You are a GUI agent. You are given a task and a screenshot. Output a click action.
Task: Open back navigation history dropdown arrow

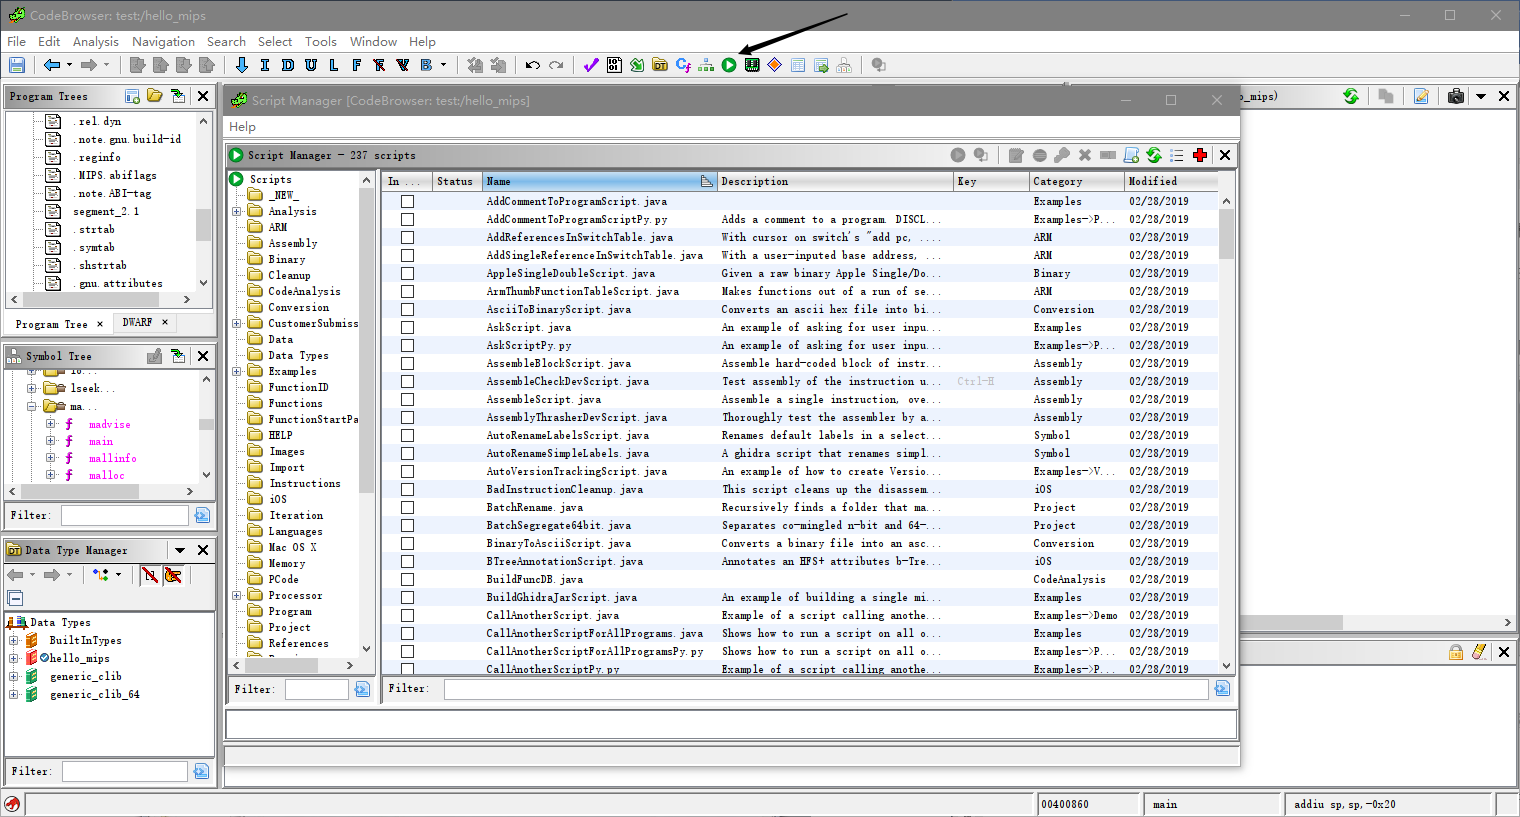tap(69, 65)
